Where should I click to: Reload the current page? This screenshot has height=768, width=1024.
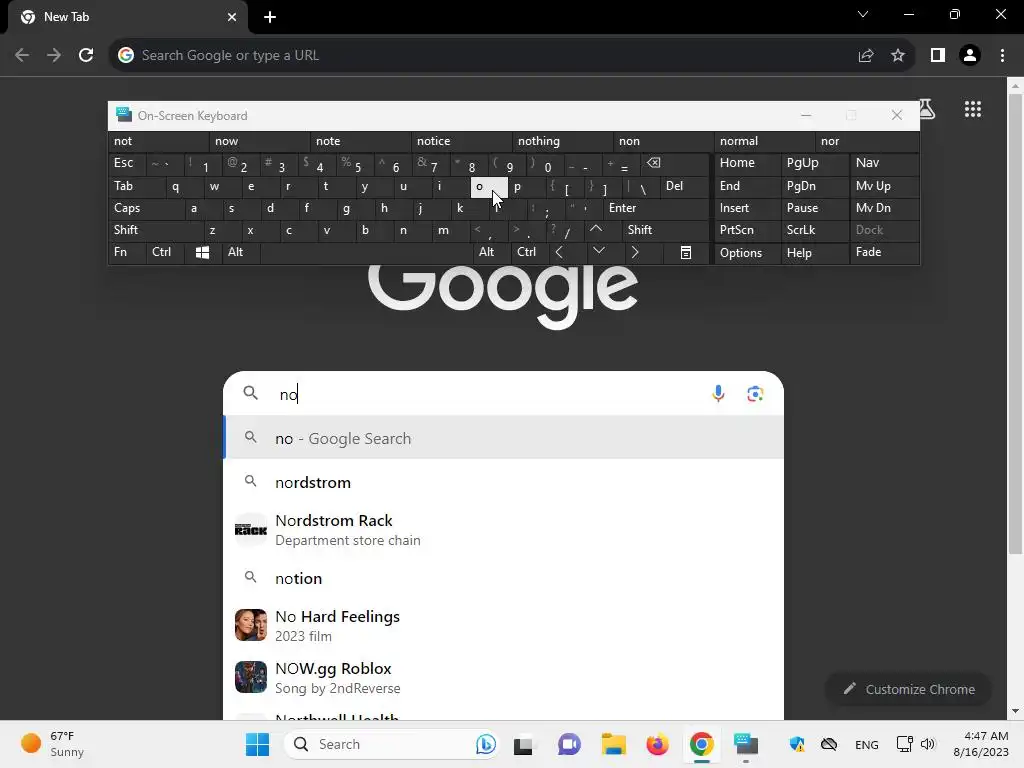click(86, 55)
